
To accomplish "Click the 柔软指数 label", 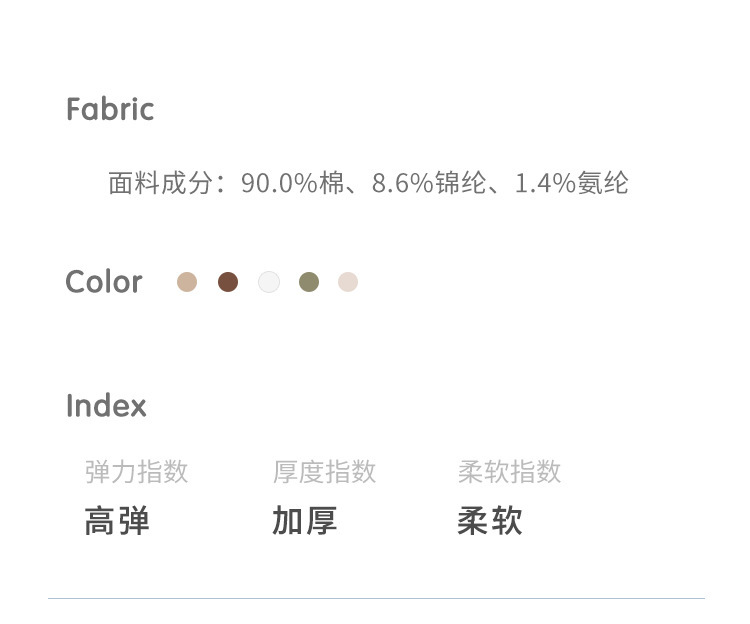I will point(509,471).
